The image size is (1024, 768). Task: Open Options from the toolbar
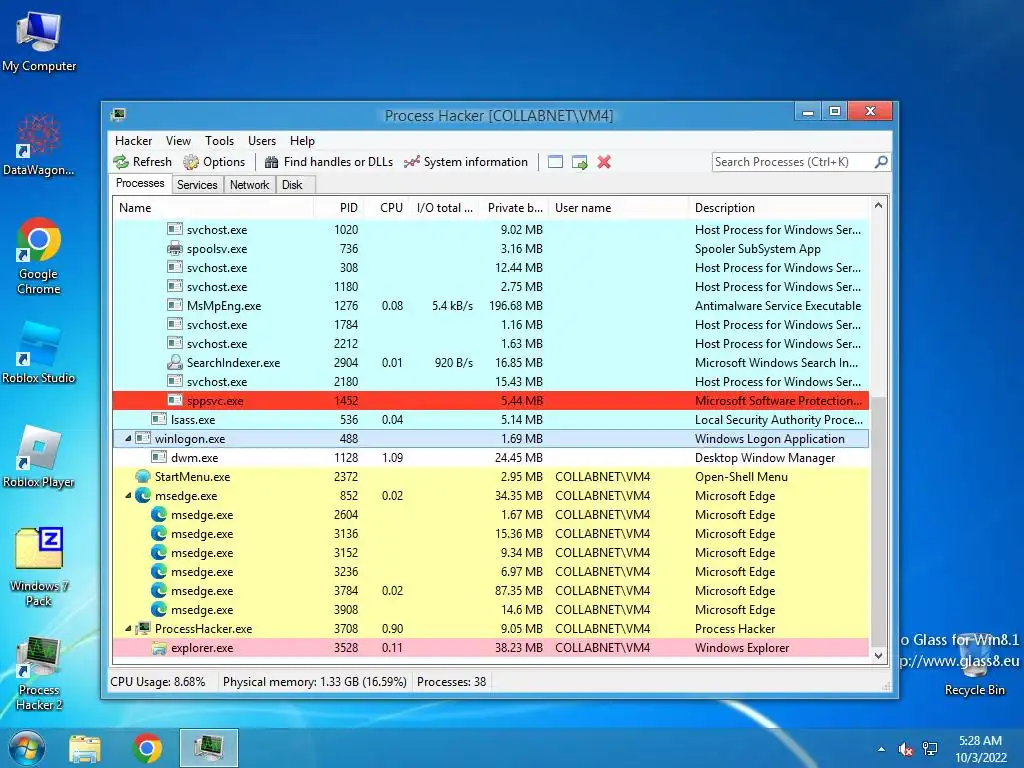[214, 162]
